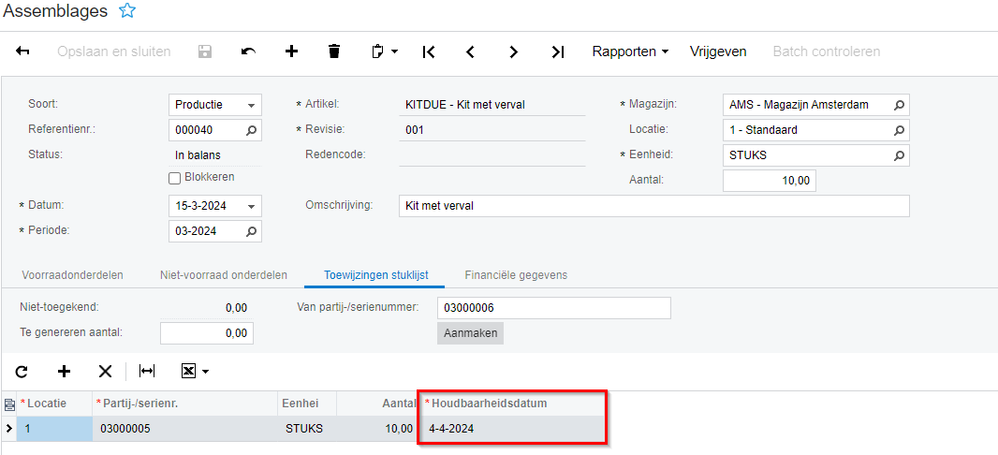The width and height of the screenshot is (998, 455).
Task: Add new record with plus icon
Action: point(291,51)
